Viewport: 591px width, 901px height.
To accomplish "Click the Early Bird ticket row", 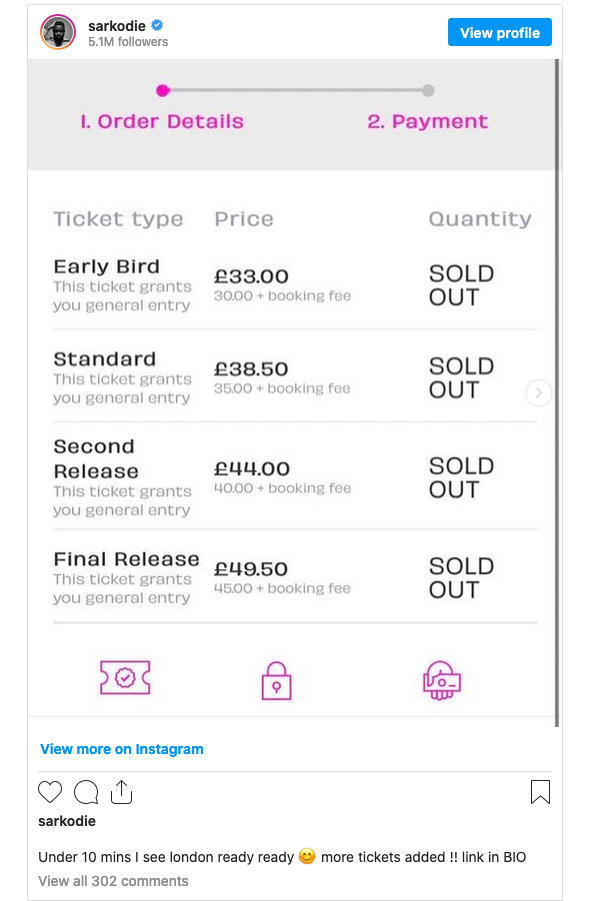I will tap(295, 286).
